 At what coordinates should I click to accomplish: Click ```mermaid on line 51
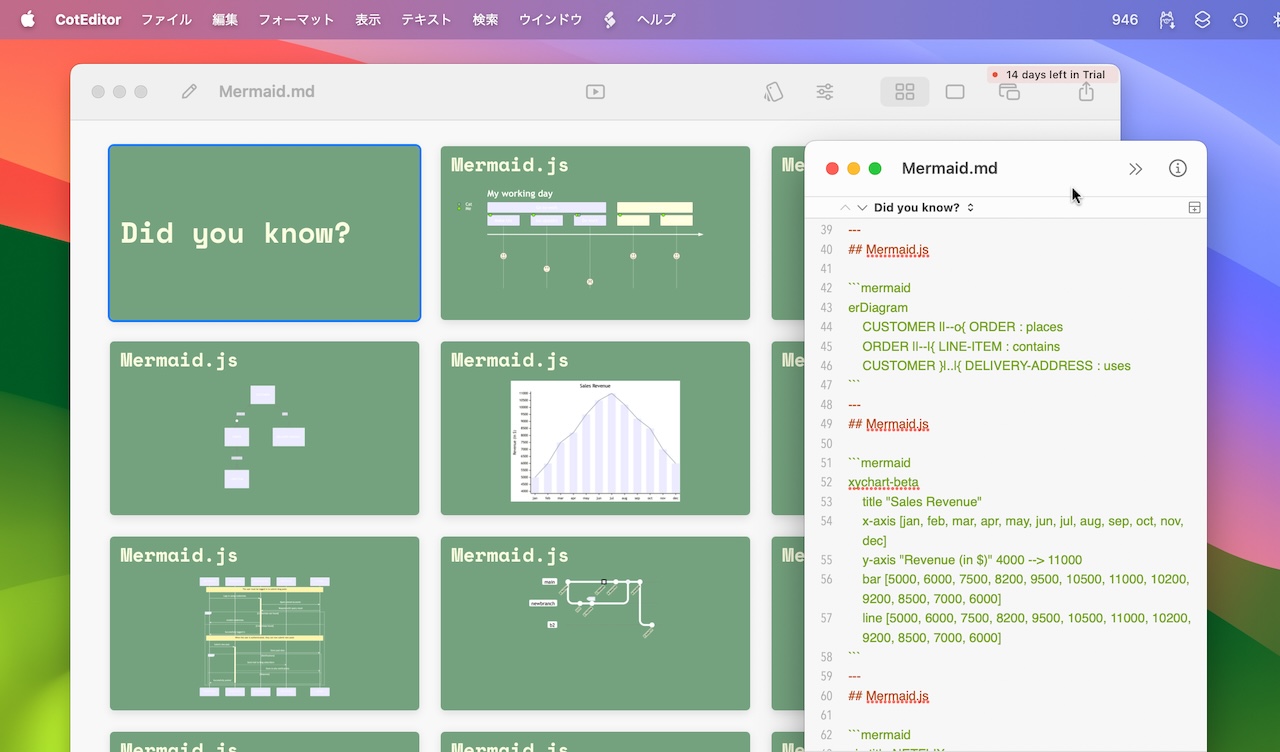879,463
